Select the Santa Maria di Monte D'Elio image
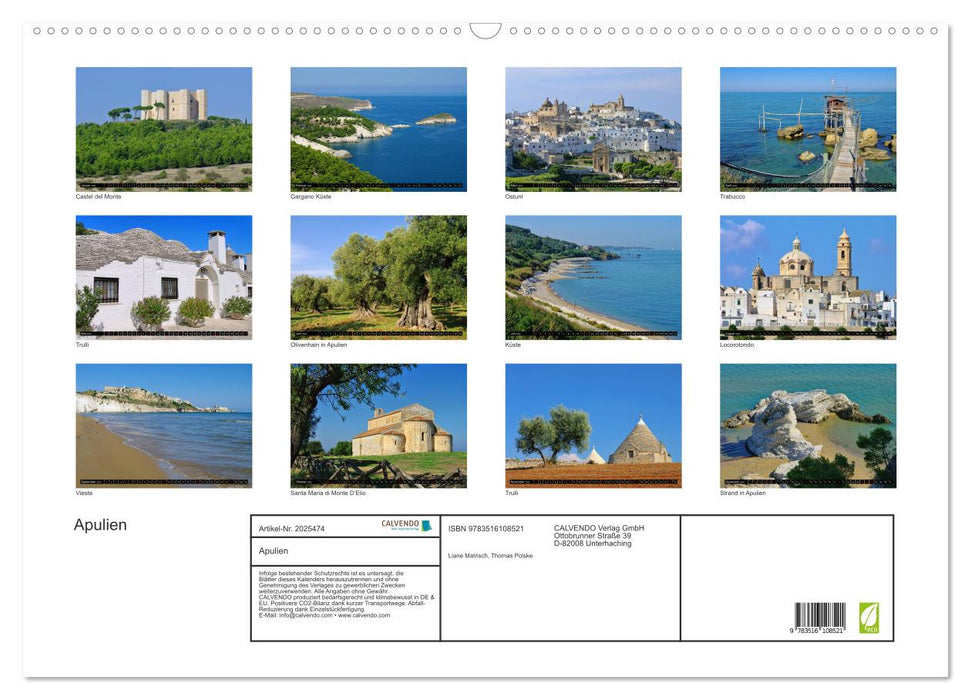The image size is (971, 700). (x=378, y=421)
